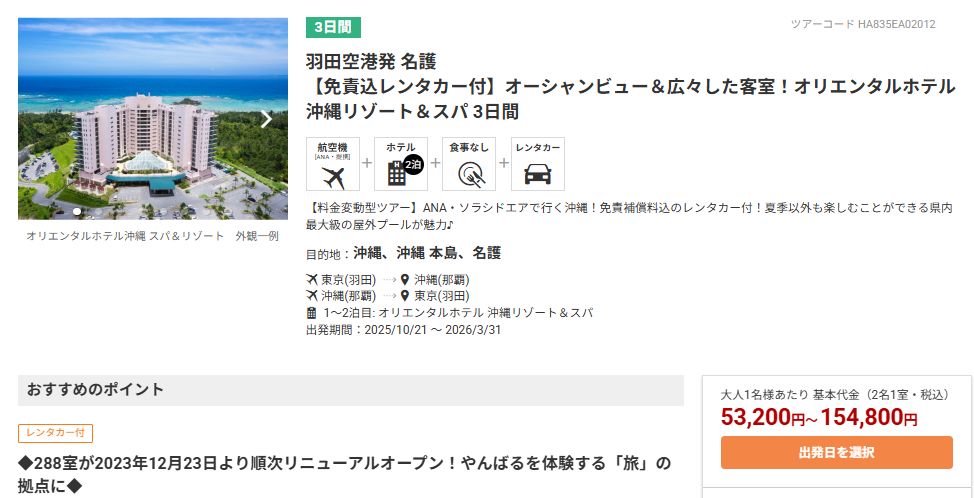The image size is (974, 498).
Task: Open the tour title 羽田空港発 名護 heading
Action: pos(370,62)
